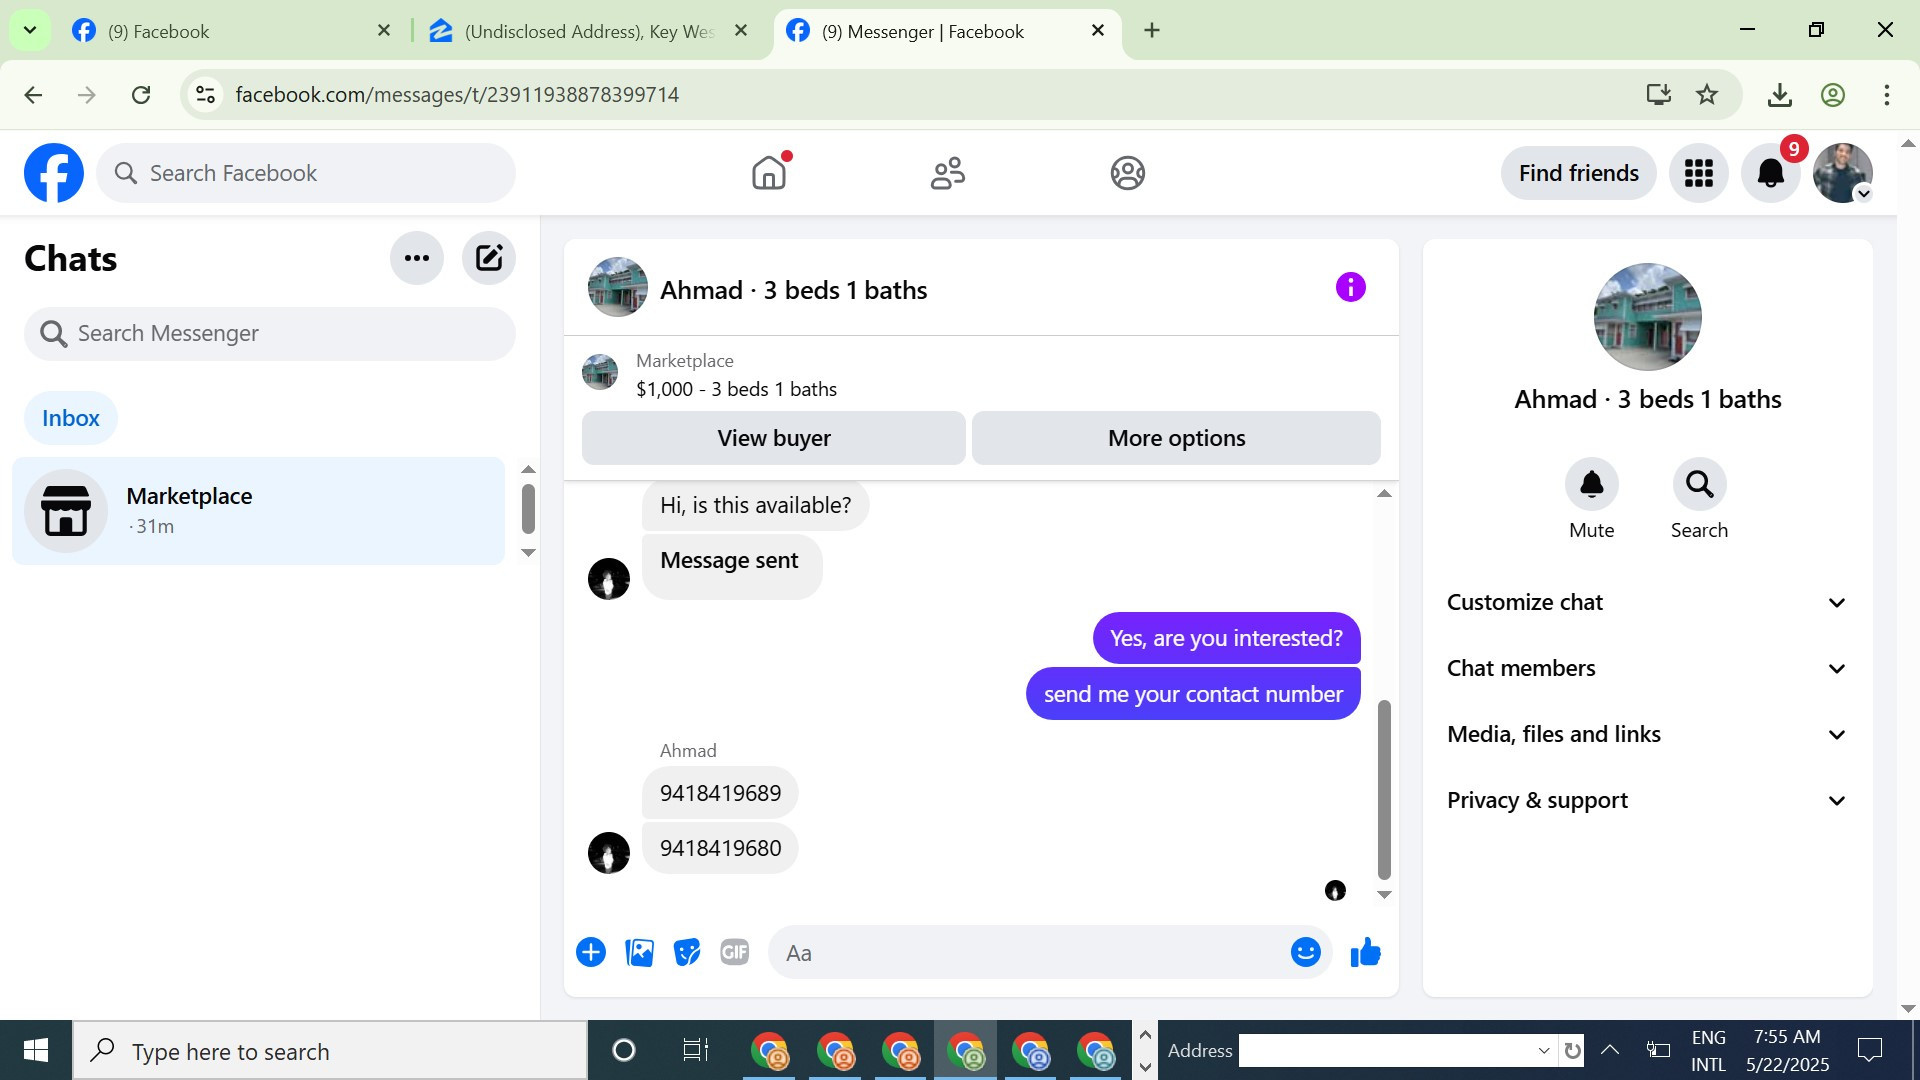
Task: Open more actions plus icon in composer
Action: 591,952
